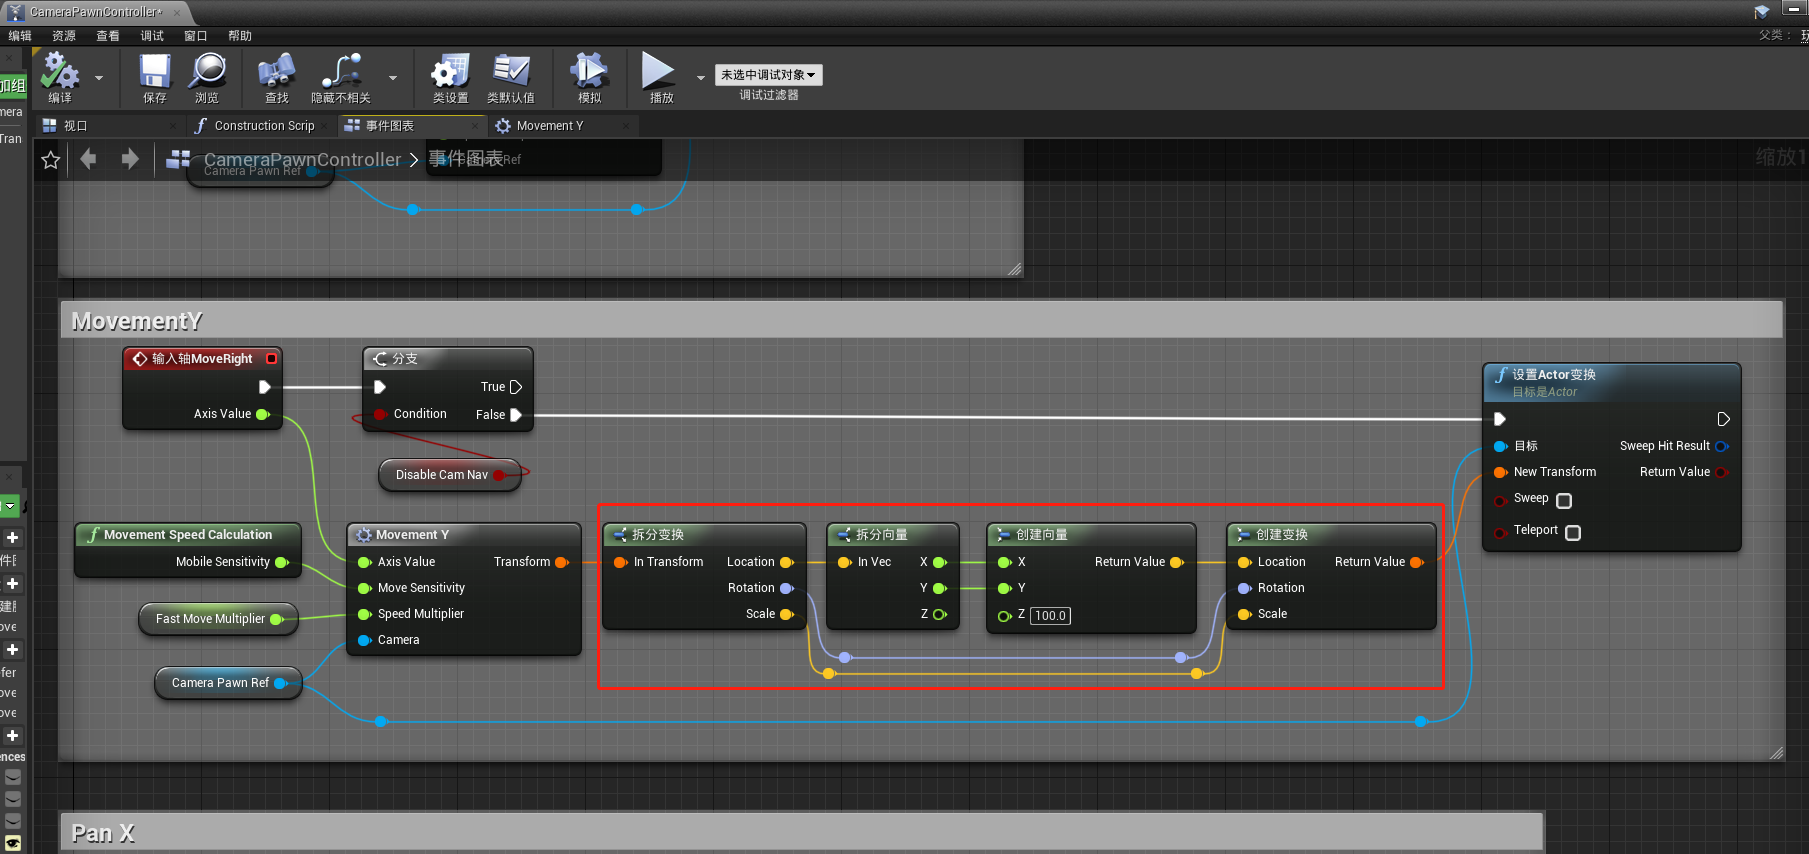Click the delegate pin on 输入轴MoveRight node
The height and width of the screenshot is (854, 1809).
(x=271, y=358)
